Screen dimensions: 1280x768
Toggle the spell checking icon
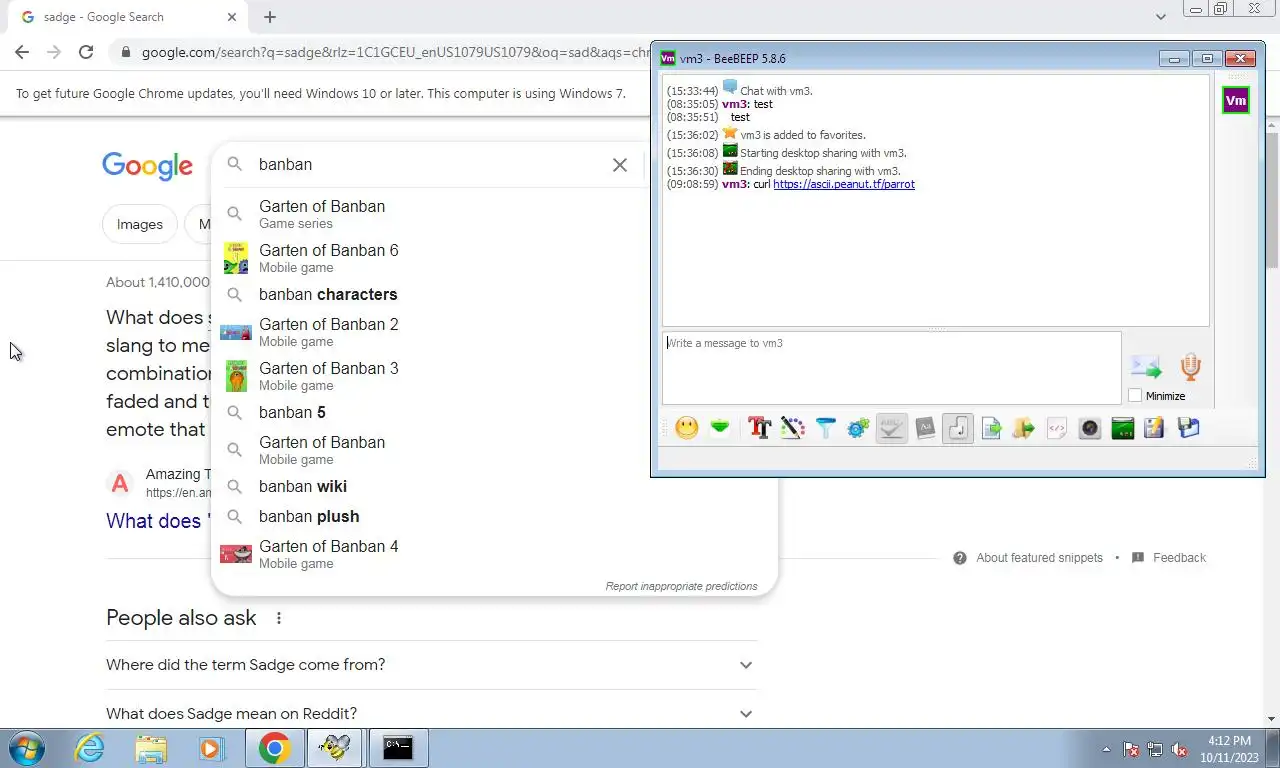click(891, 428)
